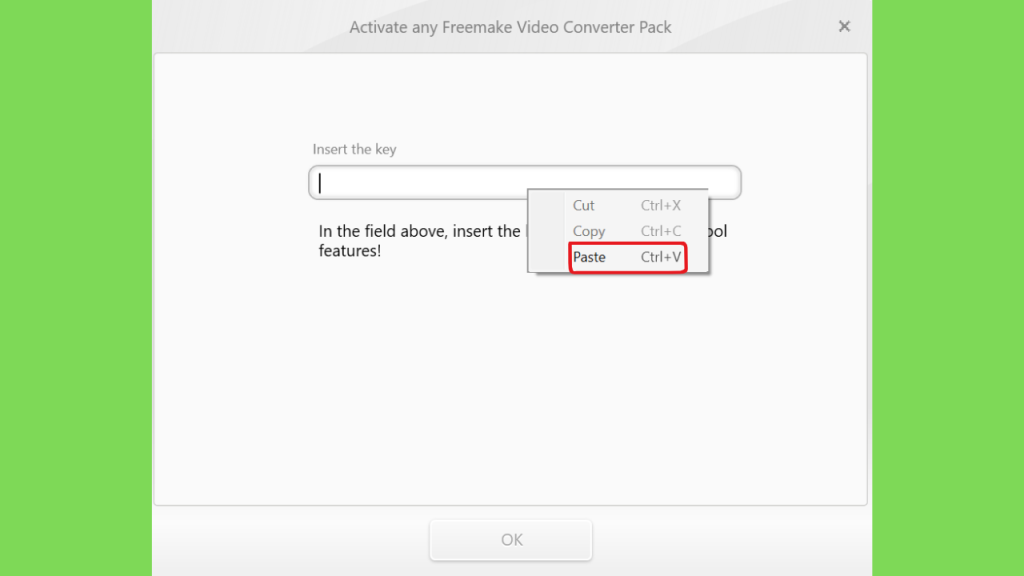
Task: Click the empty white dialog body below instructions
Action: (510, 385)
